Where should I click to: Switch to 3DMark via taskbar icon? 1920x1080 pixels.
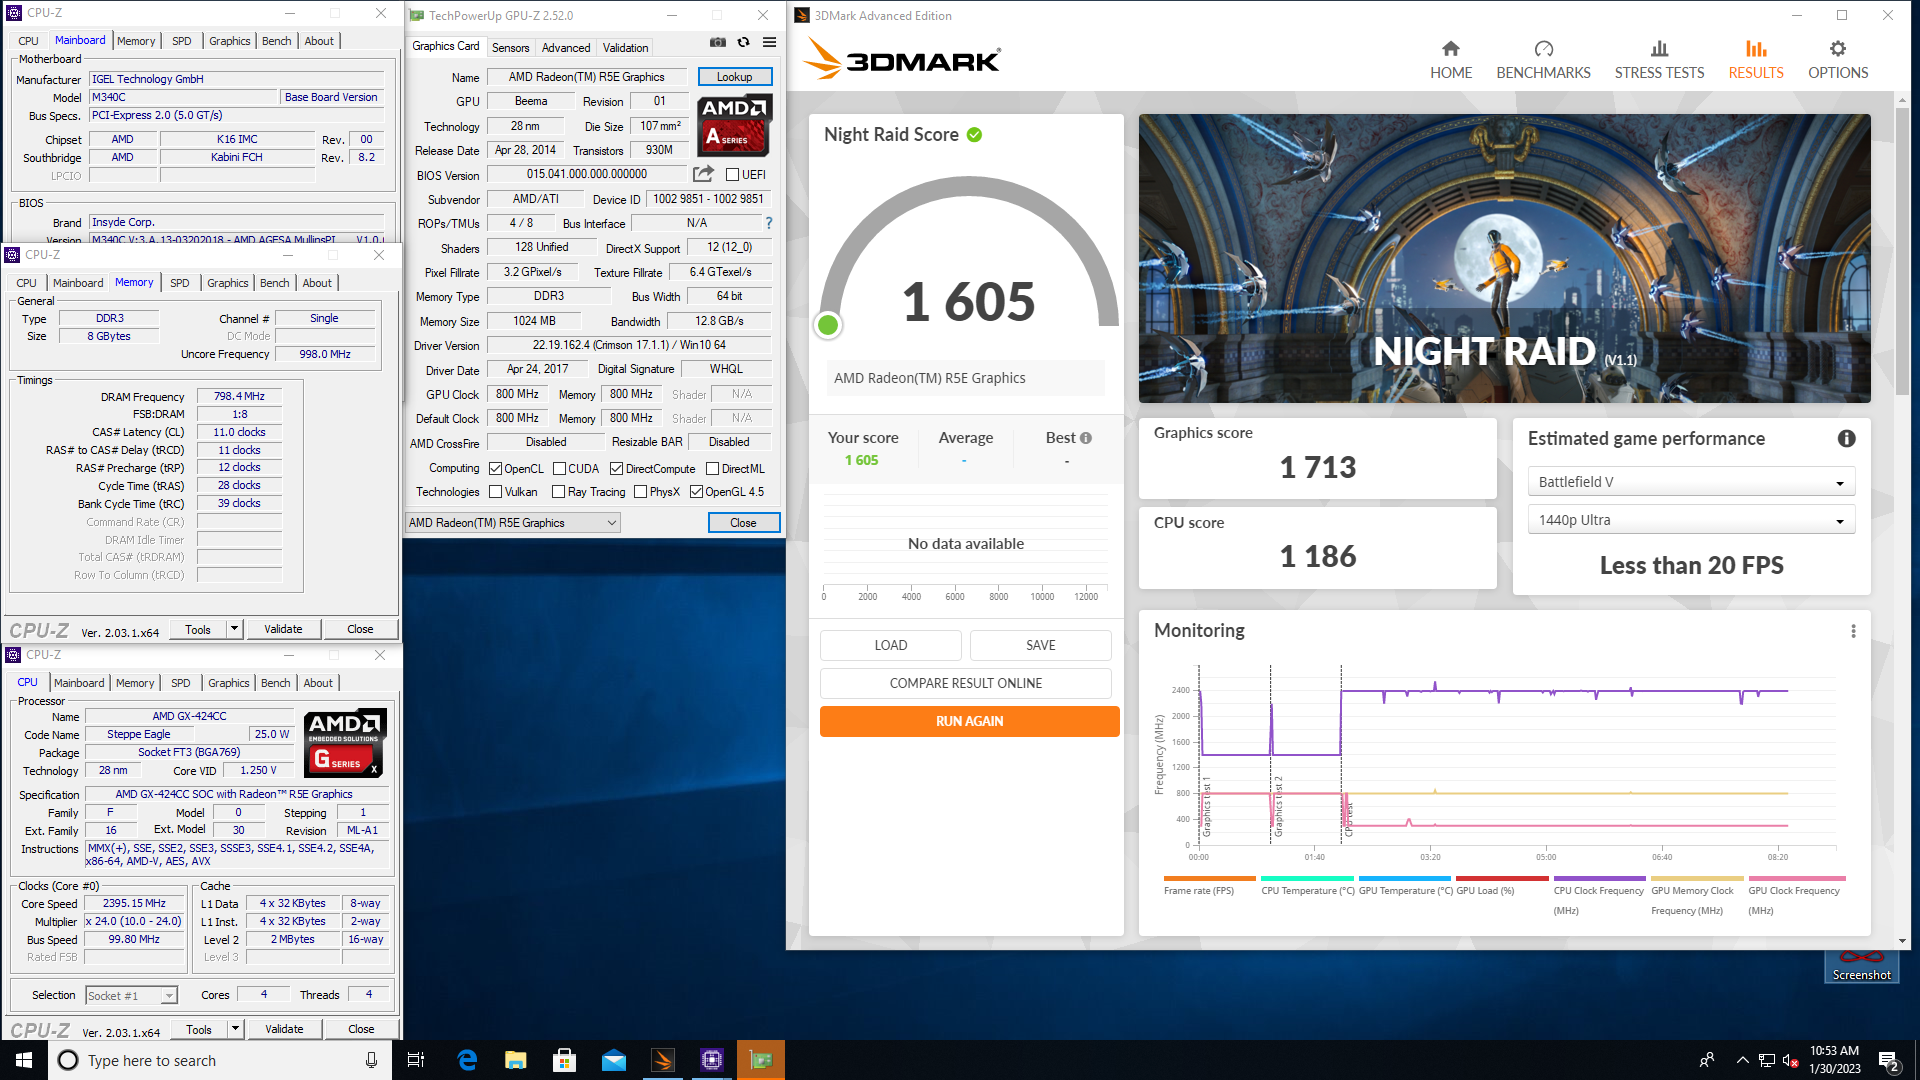pyautogui.click(x=663, y=1060)
